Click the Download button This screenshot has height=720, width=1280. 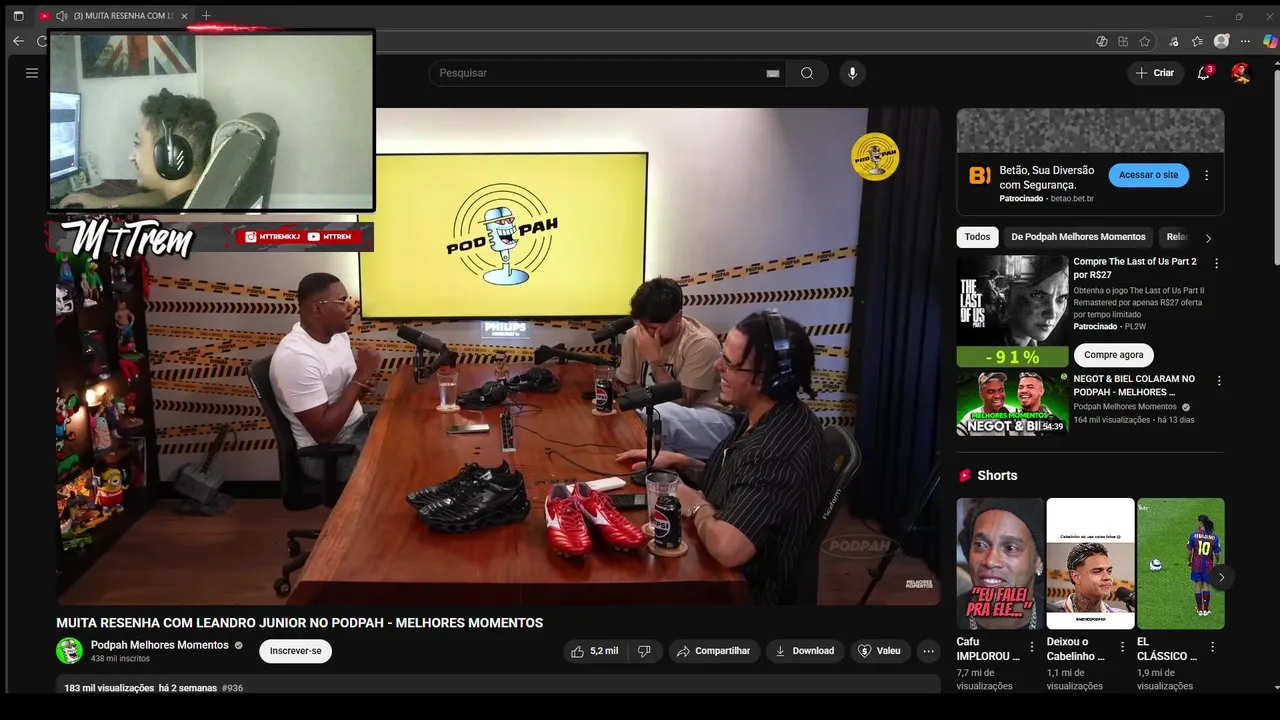(804, 651)
